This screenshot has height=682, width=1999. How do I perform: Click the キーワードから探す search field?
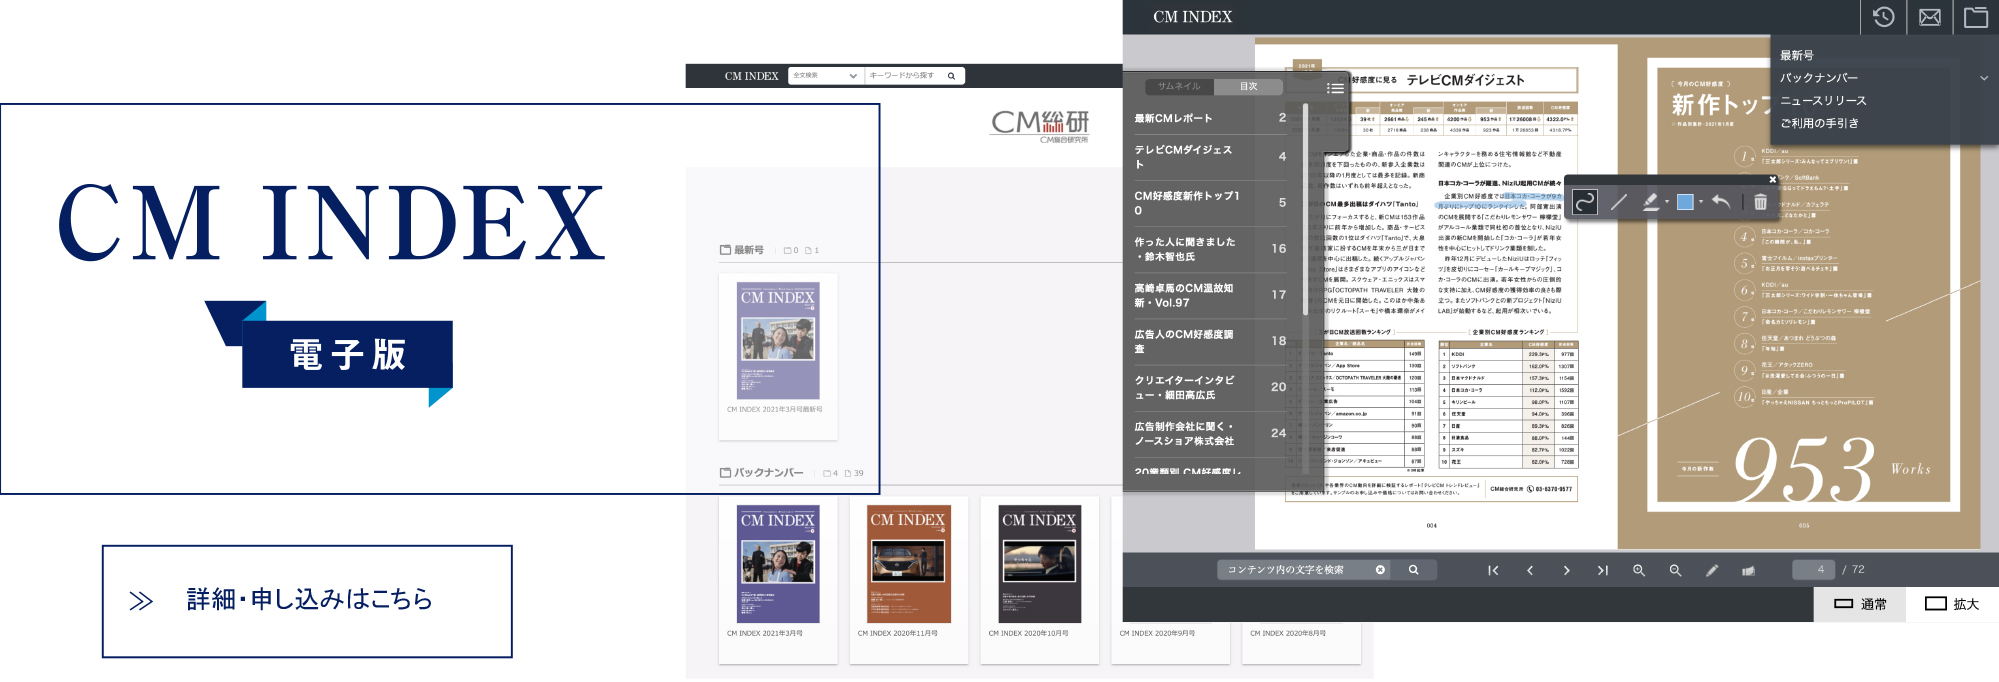(x=905, y=76)
